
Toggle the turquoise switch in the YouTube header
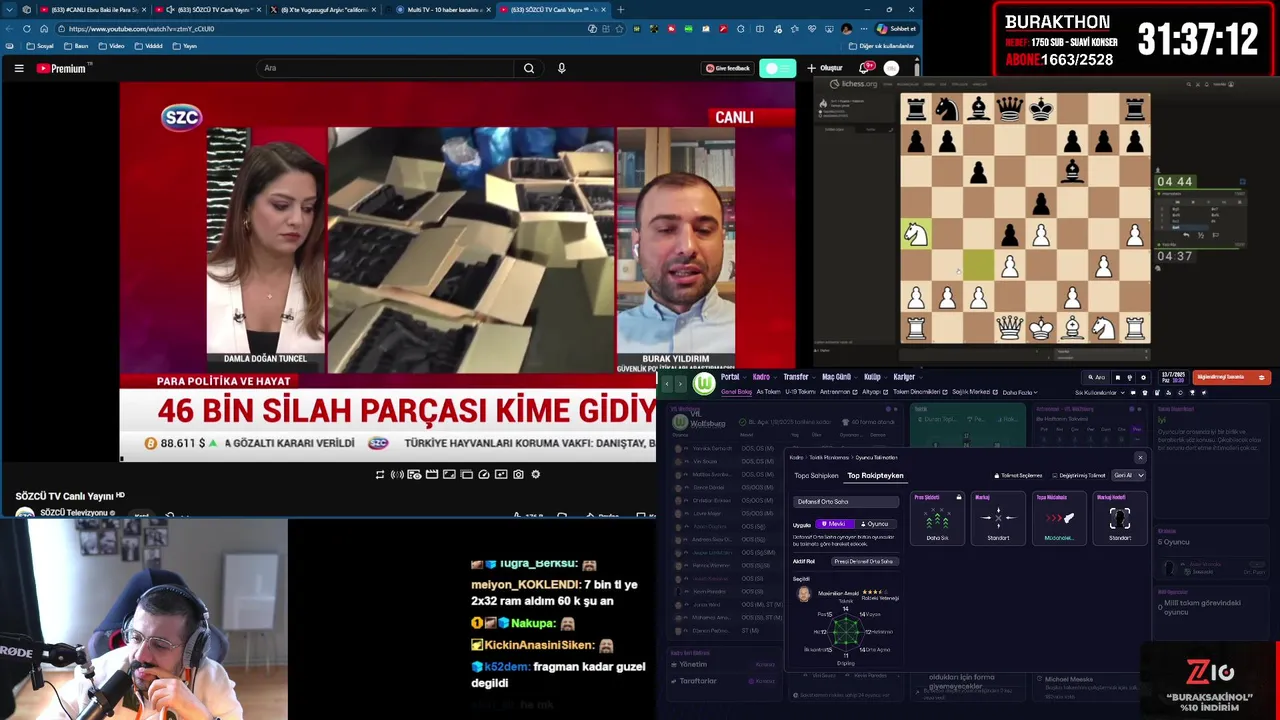click(777, 68)
